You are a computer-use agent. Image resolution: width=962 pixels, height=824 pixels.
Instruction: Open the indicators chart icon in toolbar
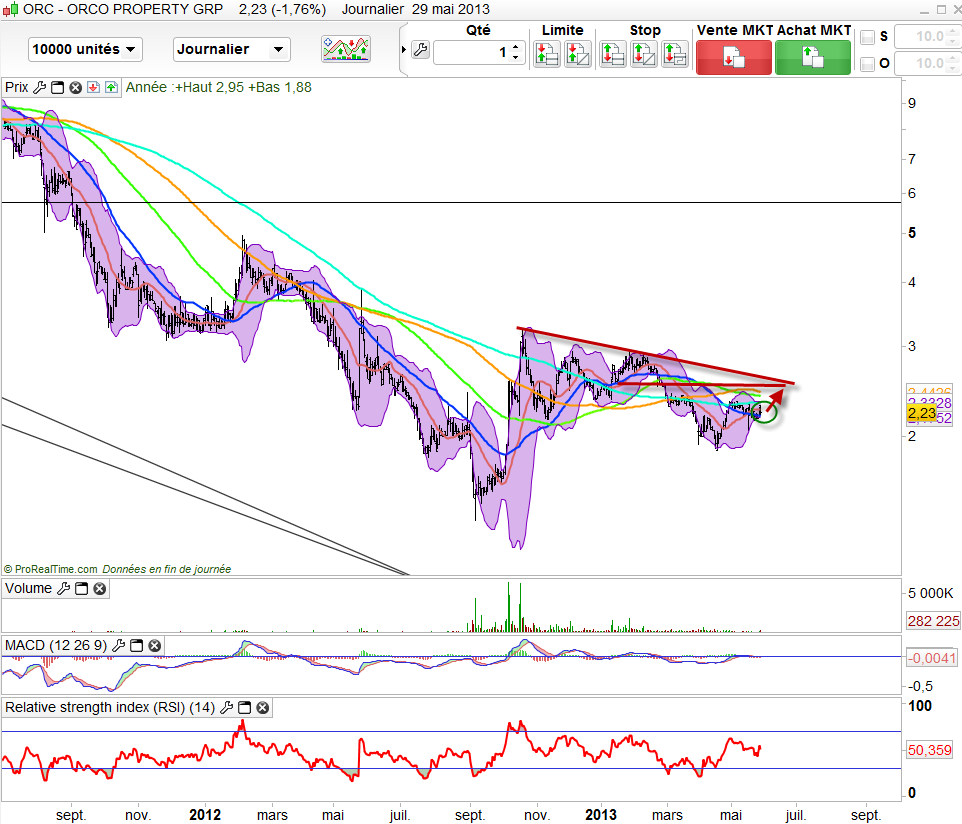(345, 48)
